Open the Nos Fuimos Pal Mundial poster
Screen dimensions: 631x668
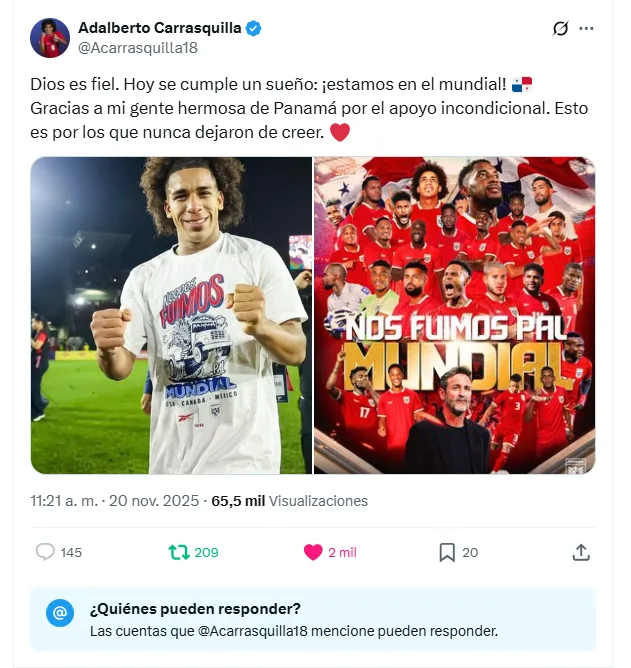pyautogui.click(x=455, y=315)
